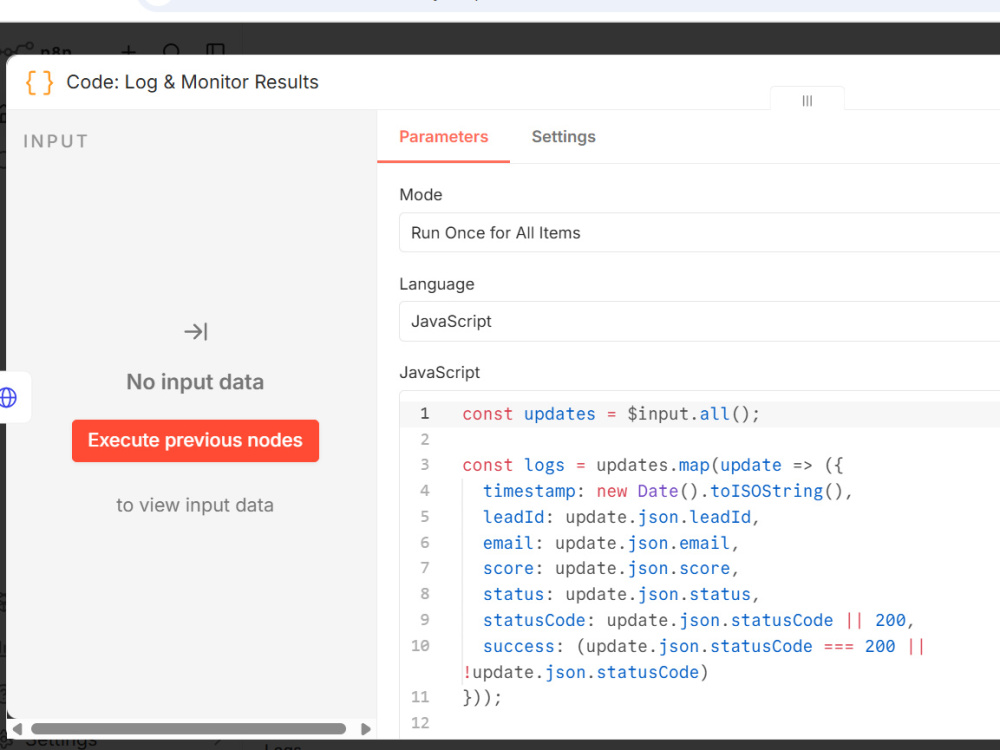Click code line 1 const updates
Viewport: 1000px width, 750px height.
pos(611,415)
